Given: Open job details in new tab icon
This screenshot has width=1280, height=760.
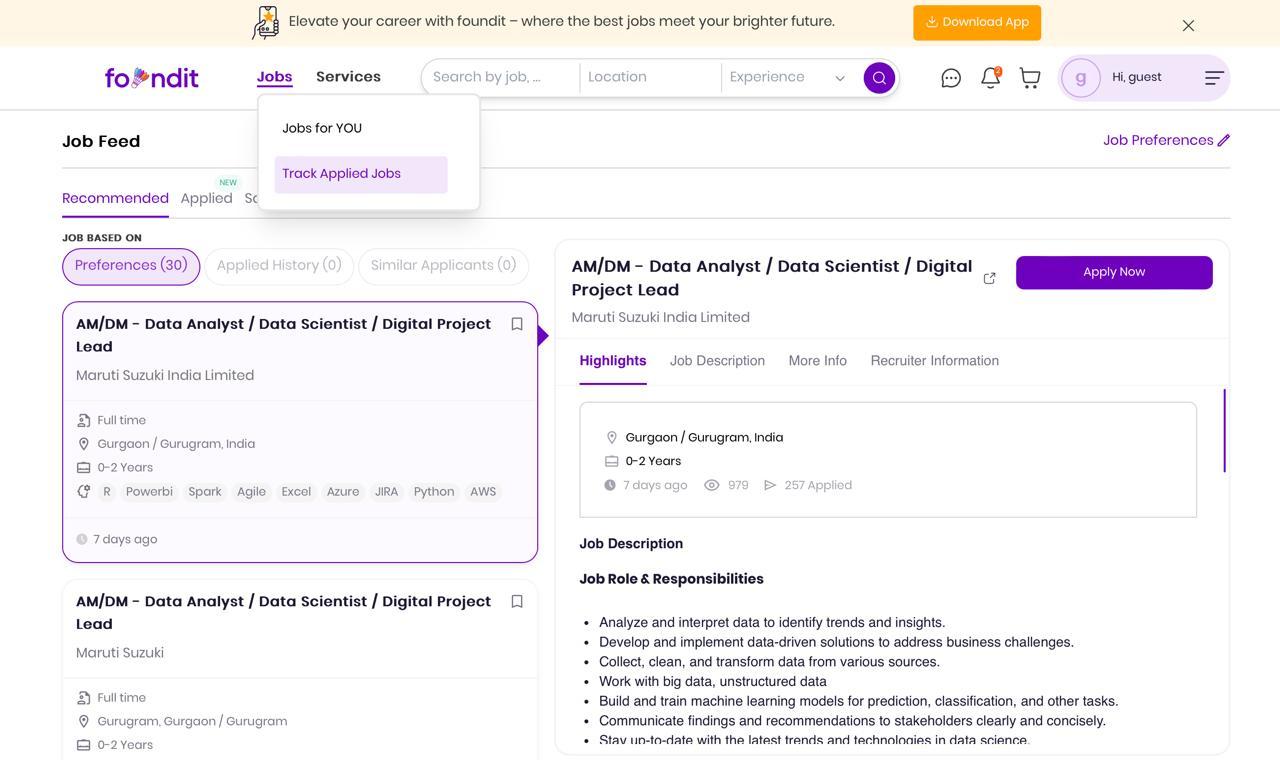Looking at the screenshot, I should [x=989, y=278].
